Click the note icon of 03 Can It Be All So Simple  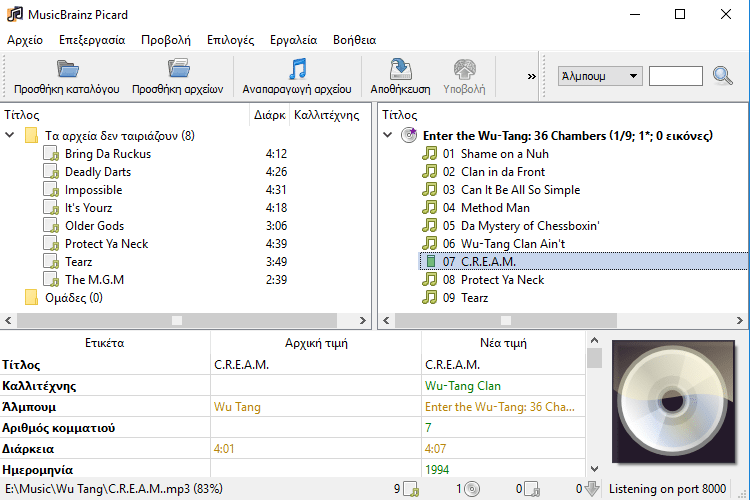(x=430, y=189)
